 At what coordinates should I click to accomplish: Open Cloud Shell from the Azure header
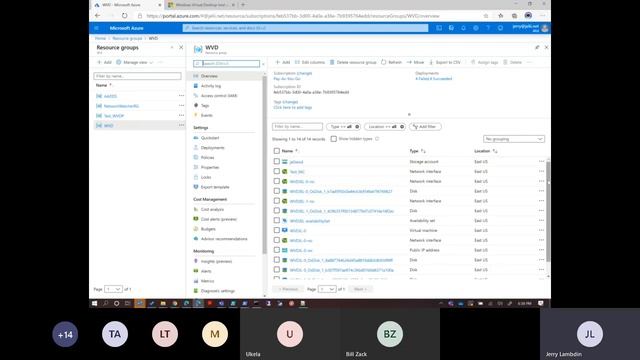coord(439,28)
